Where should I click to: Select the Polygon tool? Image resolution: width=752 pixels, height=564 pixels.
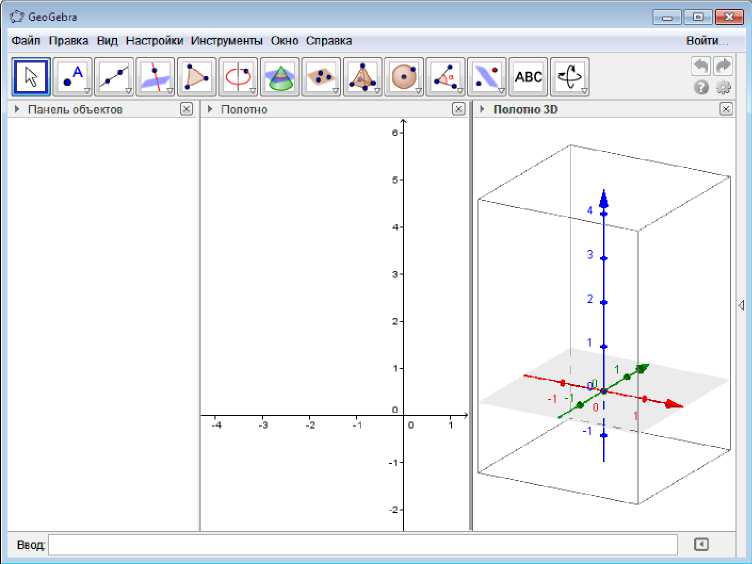point(196,77)
